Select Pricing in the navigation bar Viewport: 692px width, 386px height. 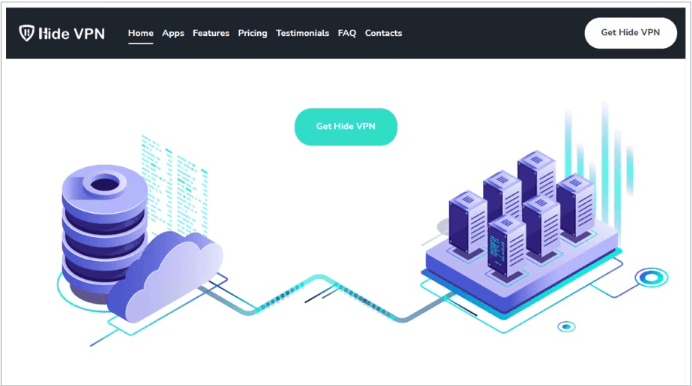point(252,34)
